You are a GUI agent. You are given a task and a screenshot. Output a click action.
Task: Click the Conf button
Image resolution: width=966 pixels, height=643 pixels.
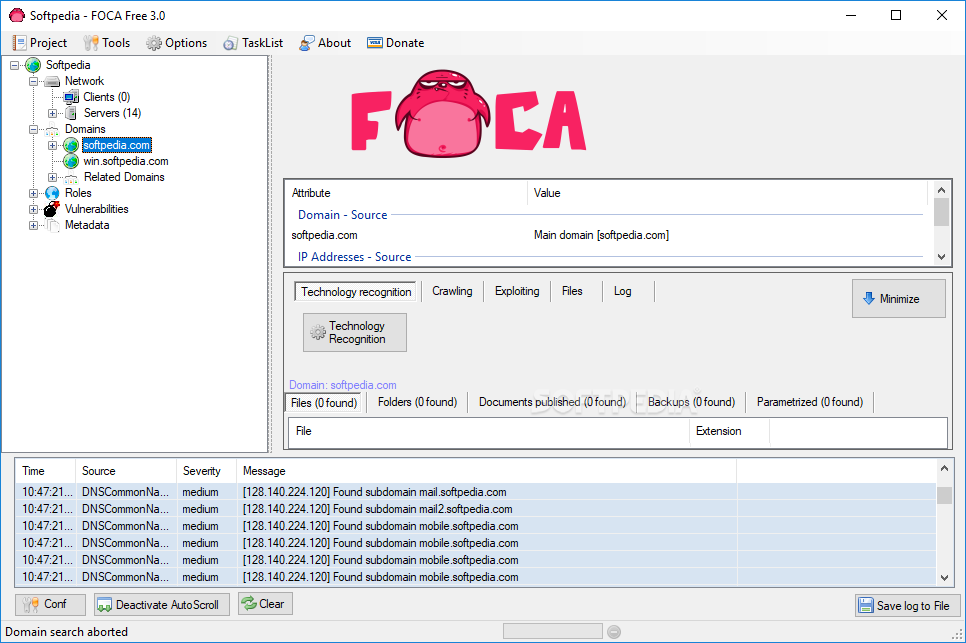point(51,604)
